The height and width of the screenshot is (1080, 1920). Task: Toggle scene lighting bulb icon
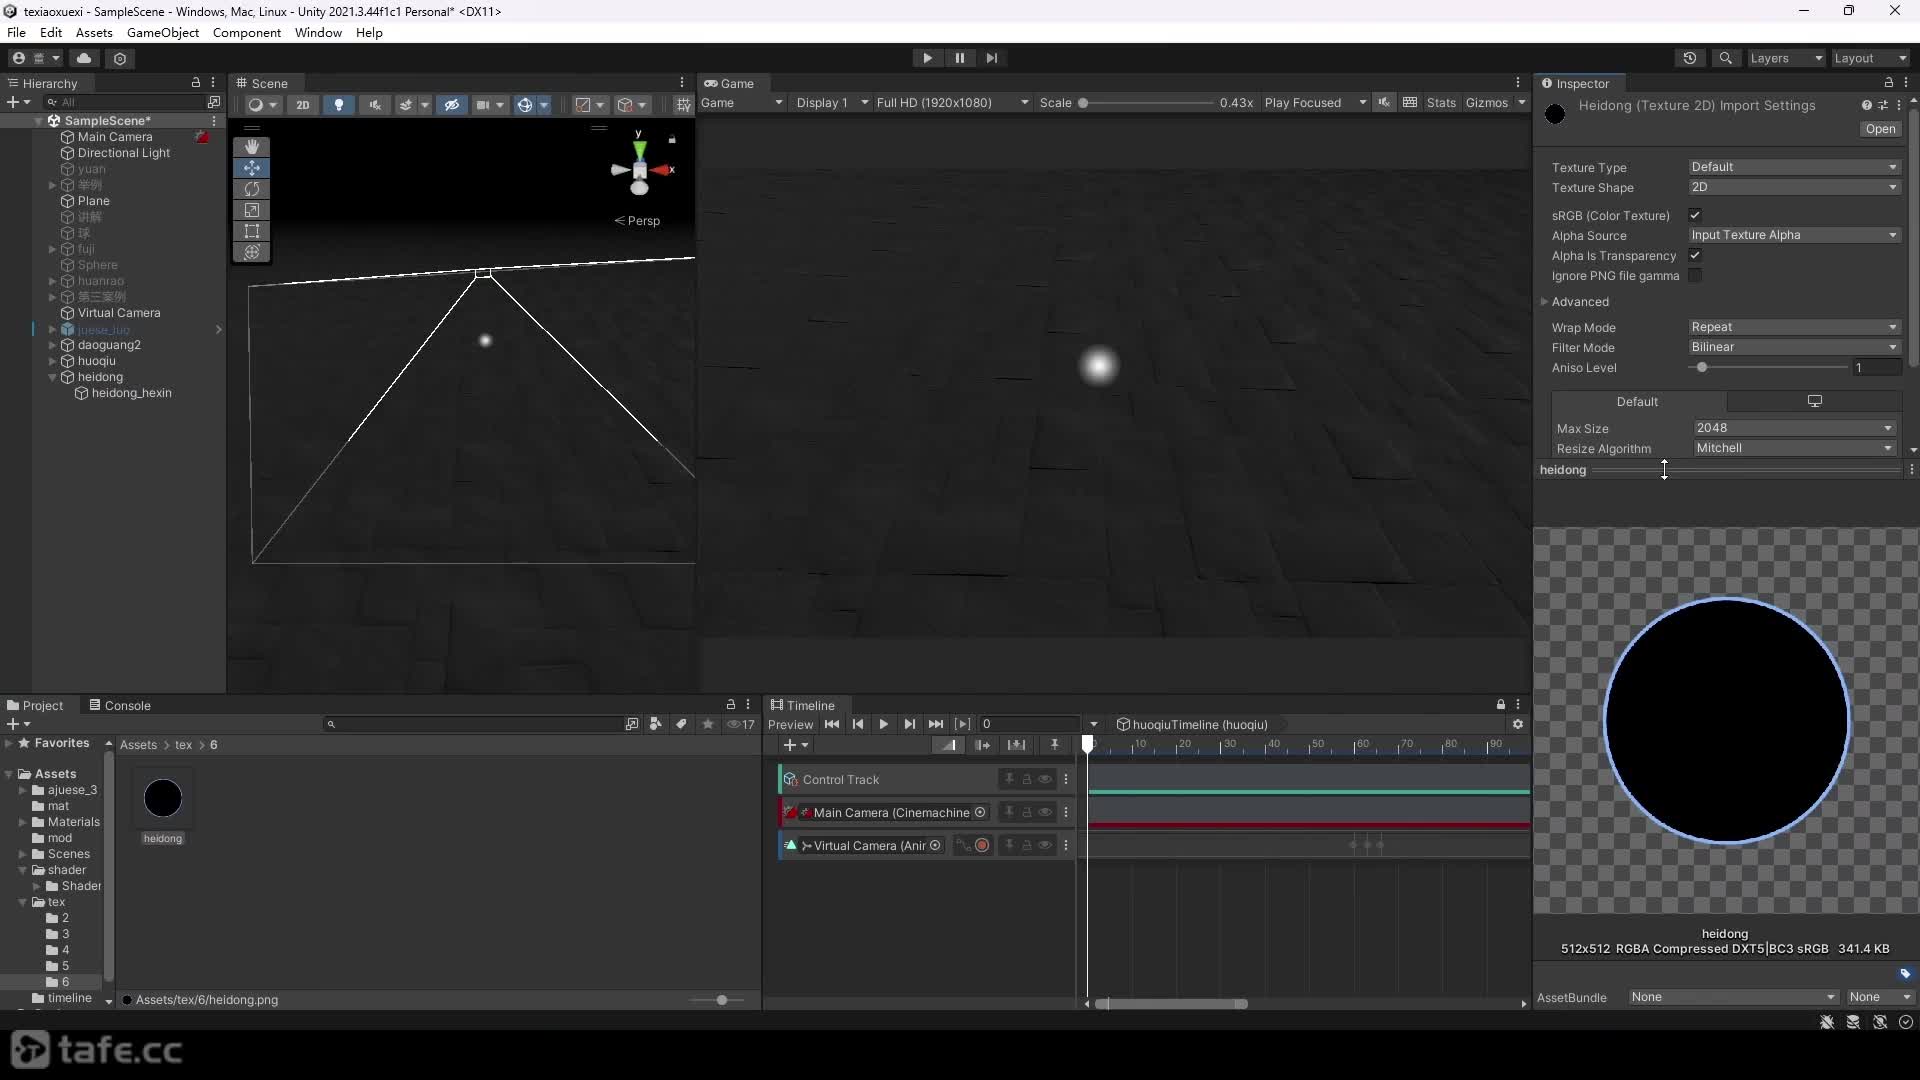[339, 104]
